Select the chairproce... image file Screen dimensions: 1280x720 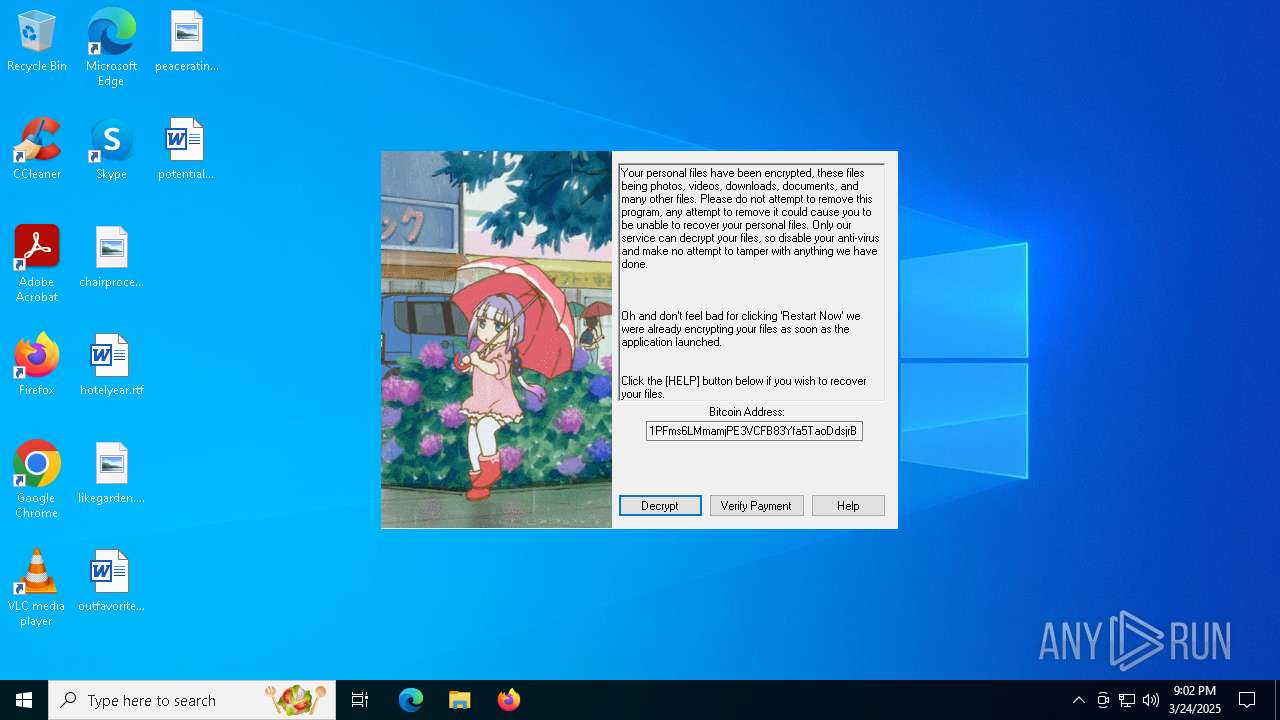click(111, 258)
